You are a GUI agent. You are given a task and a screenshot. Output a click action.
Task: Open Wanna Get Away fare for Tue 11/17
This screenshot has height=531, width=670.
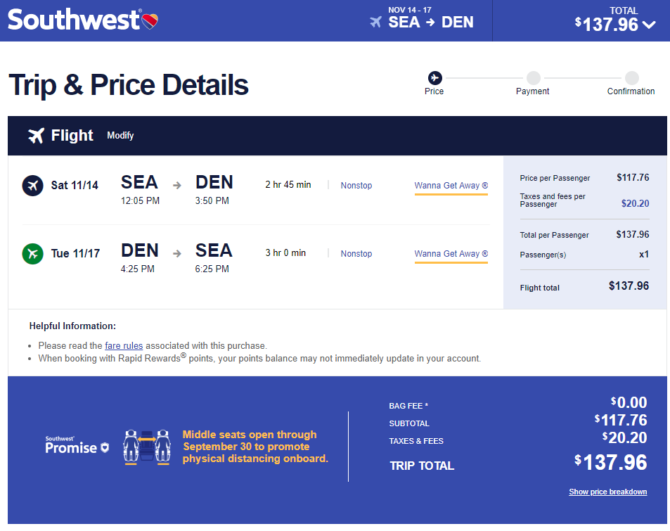coord(451,255)
